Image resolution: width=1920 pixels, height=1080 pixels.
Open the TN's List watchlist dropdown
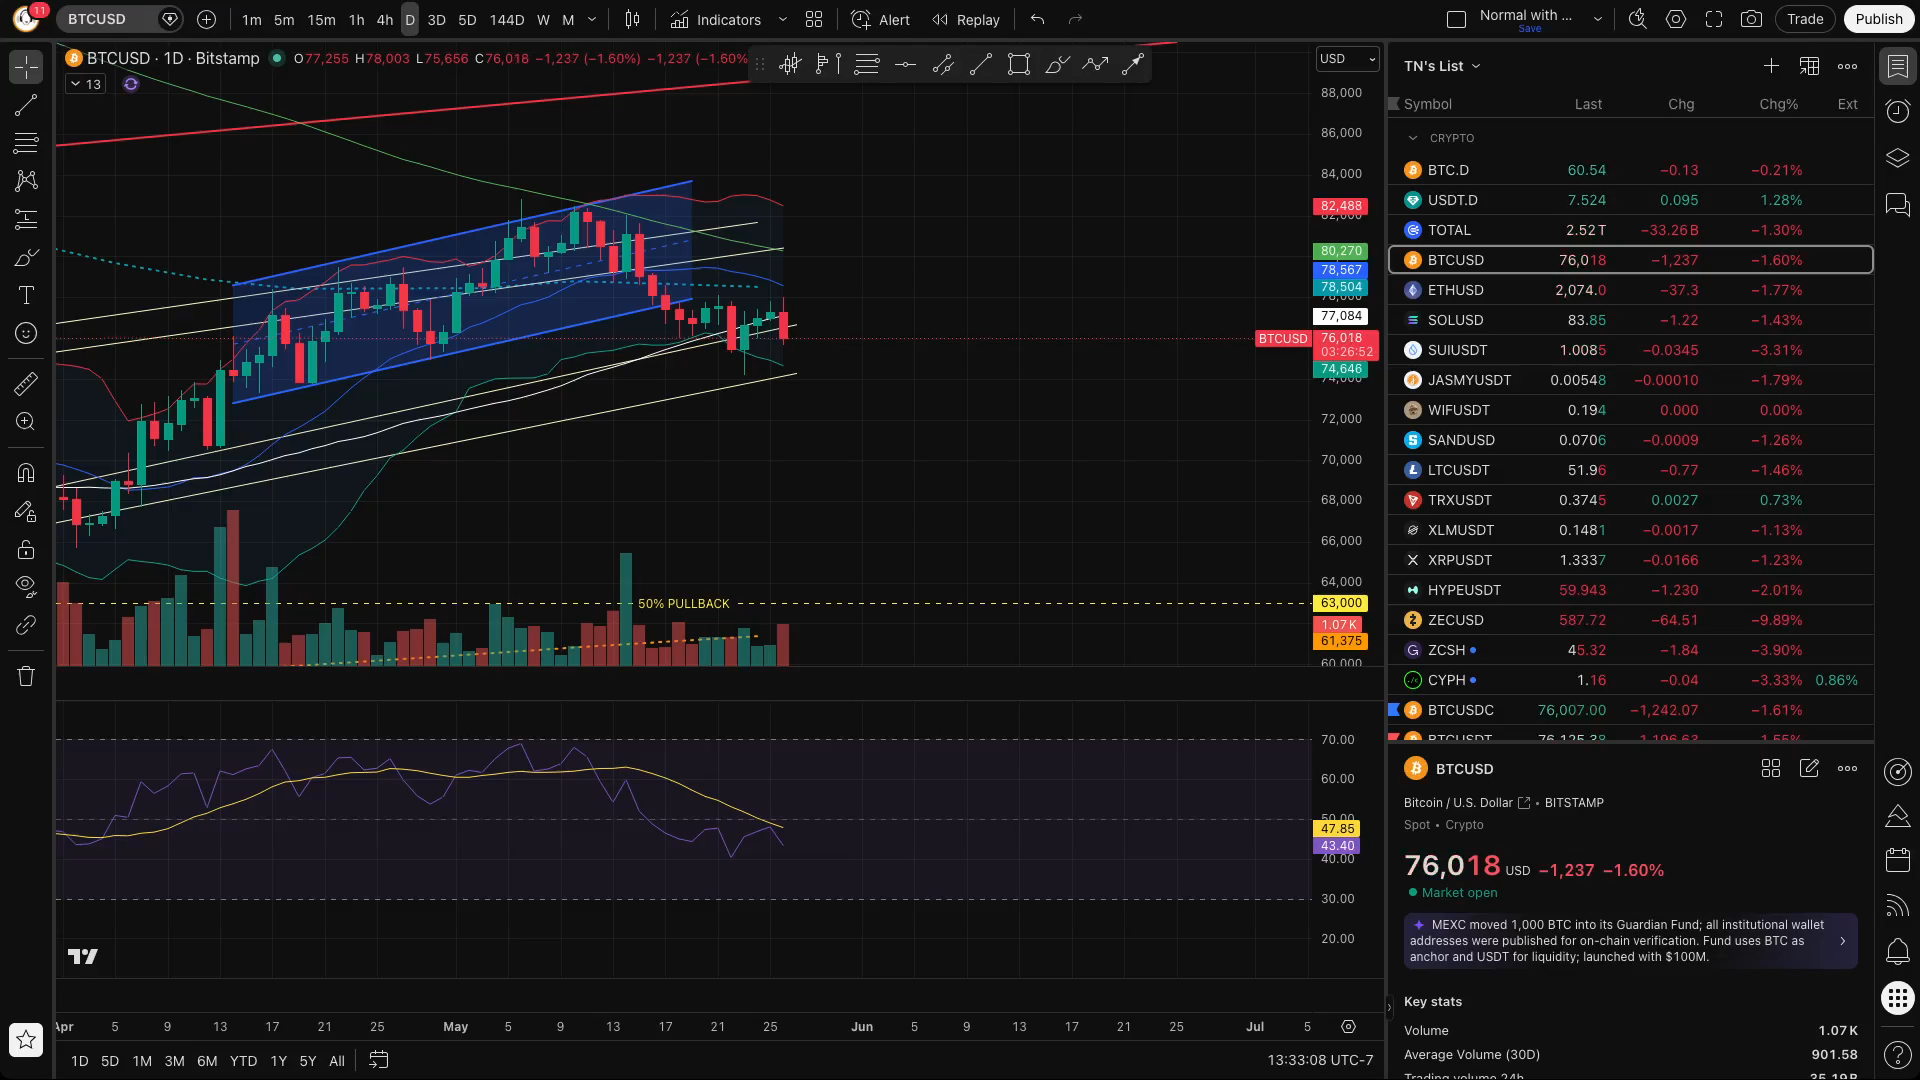1442,66
